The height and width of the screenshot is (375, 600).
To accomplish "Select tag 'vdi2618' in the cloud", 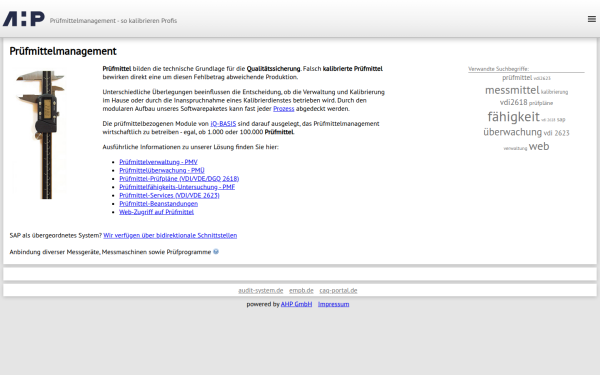I will coord(514,102).
